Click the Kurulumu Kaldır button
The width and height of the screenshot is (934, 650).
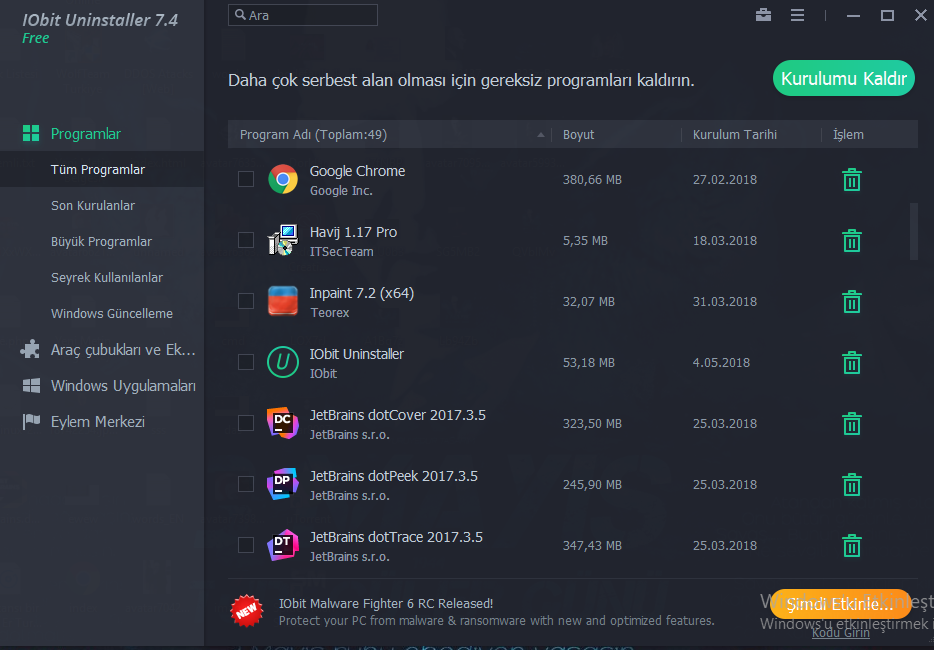click(843, 78)
